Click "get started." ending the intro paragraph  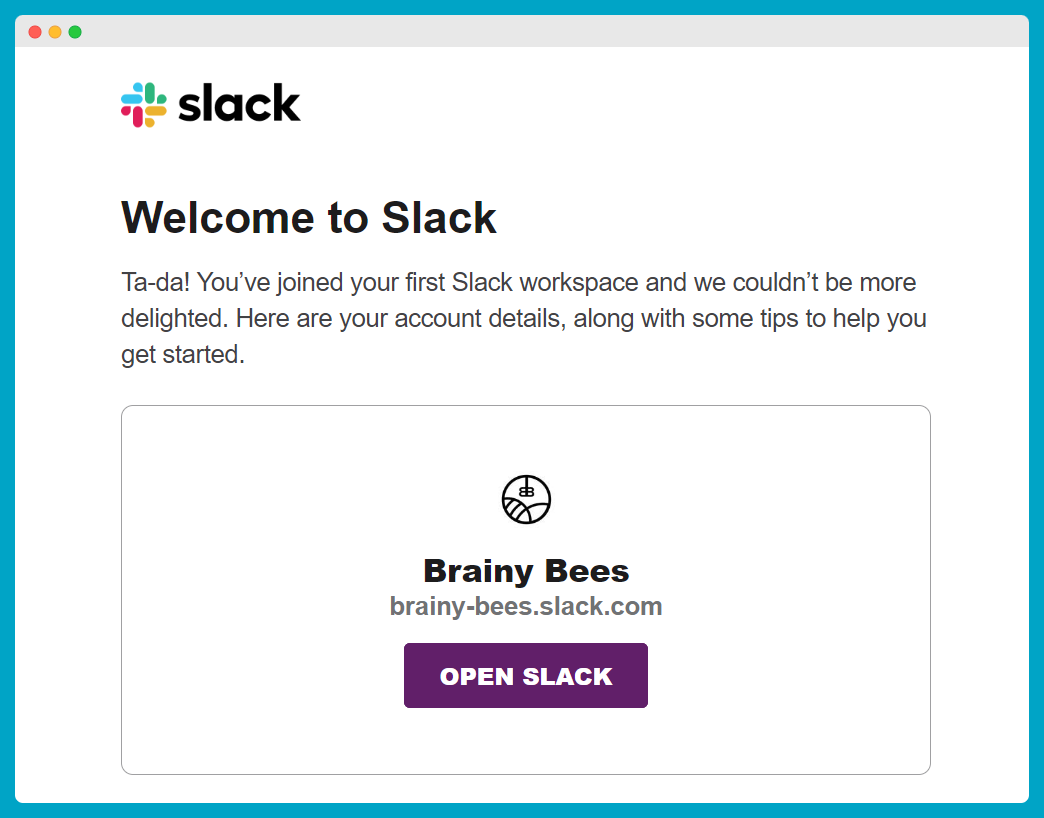pyautogui.click(x=183, y=355)
